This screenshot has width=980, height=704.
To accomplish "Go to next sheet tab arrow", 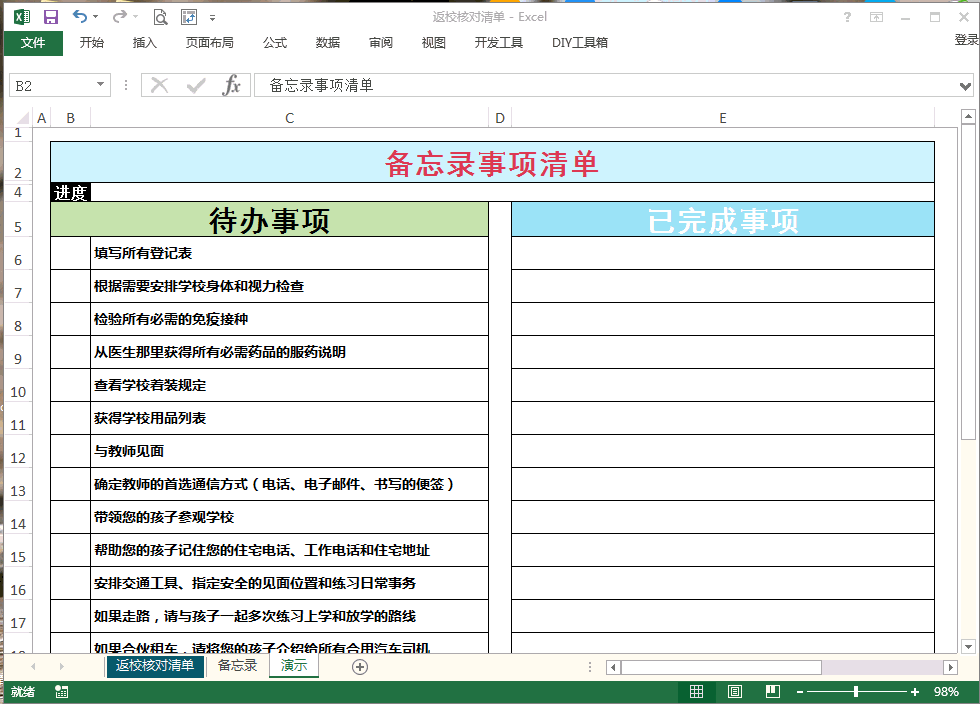I will click(x=61, y=666).
